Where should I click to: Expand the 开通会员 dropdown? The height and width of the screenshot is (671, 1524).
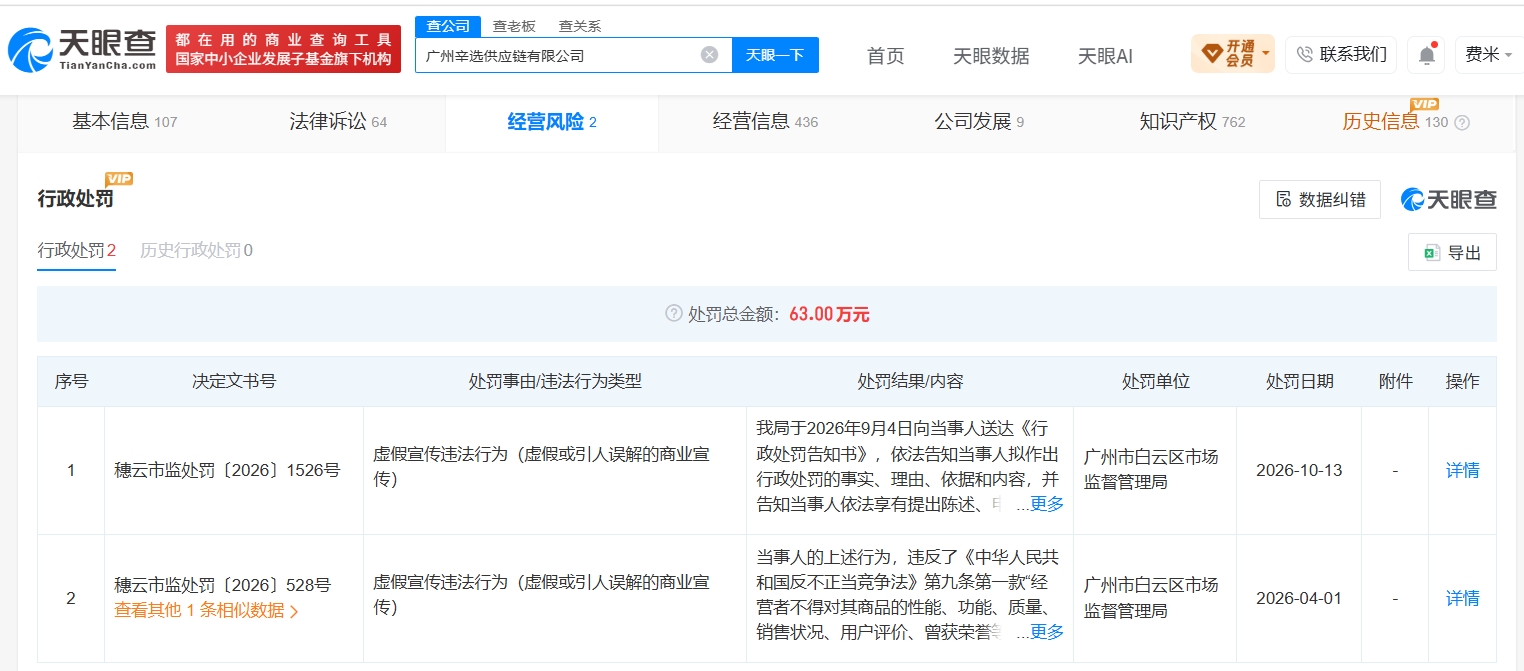[1232, 54]
